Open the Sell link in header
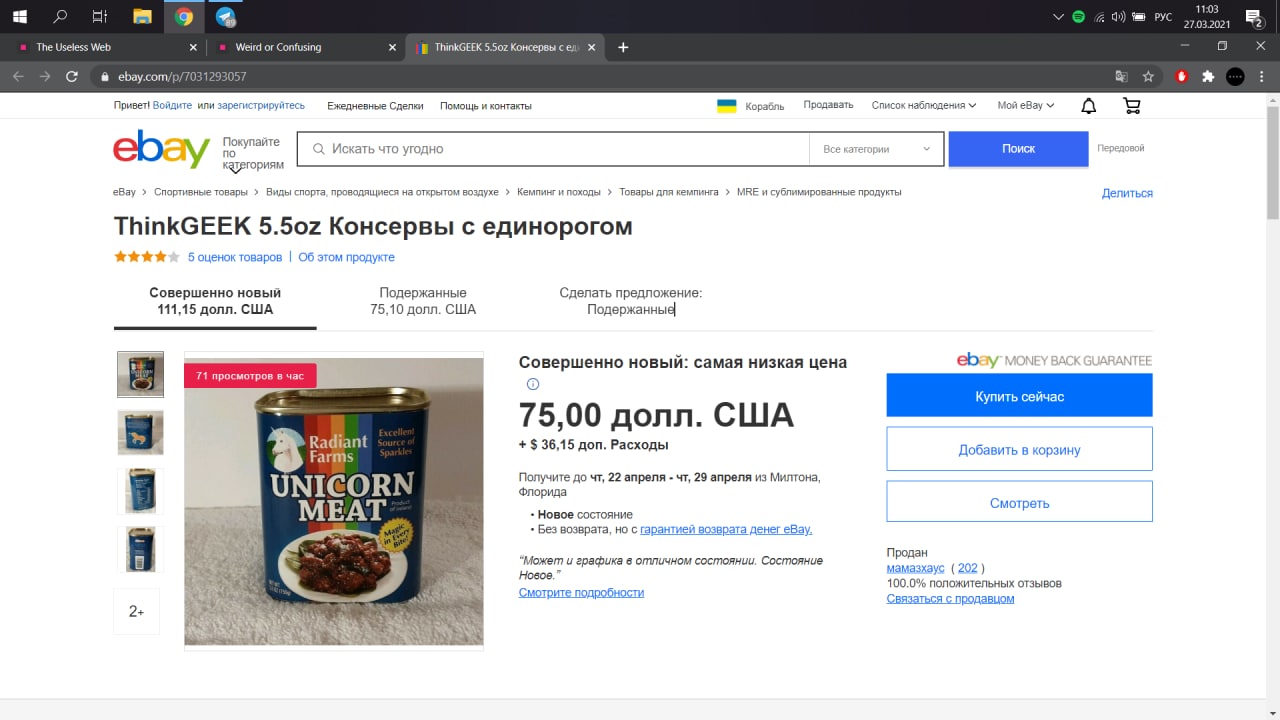The height and width of the screenshot is (720, 1280). (x=828, y=105)
